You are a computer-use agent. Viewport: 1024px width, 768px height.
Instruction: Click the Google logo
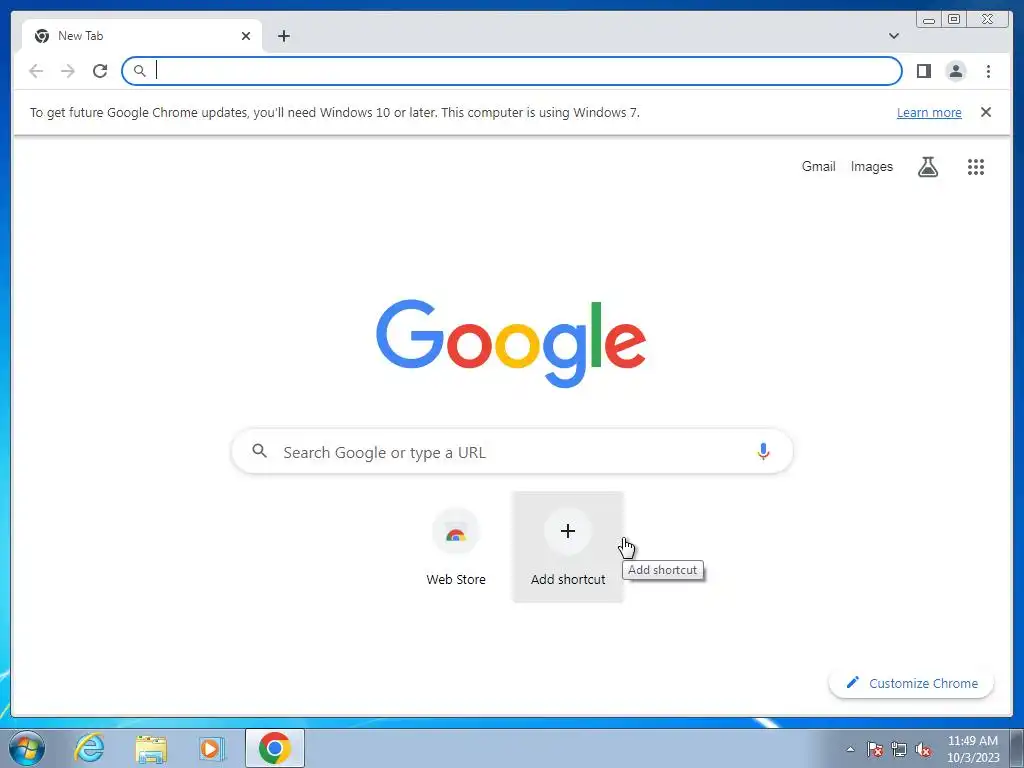point(511,344)
